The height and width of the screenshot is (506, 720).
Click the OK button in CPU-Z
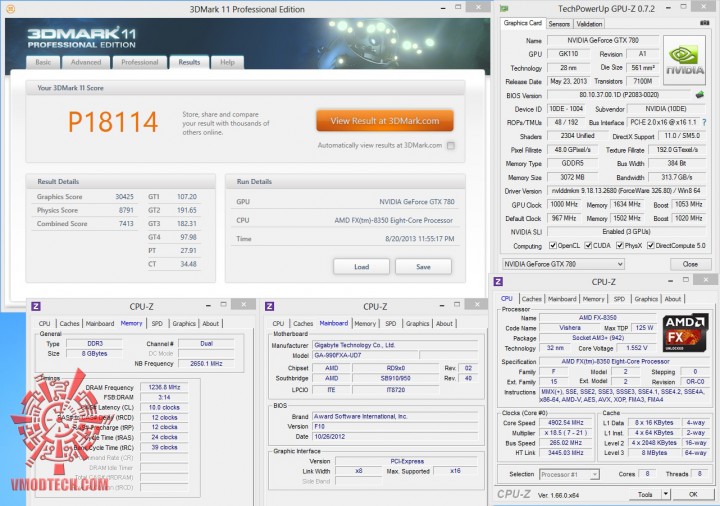click(693, 494)
